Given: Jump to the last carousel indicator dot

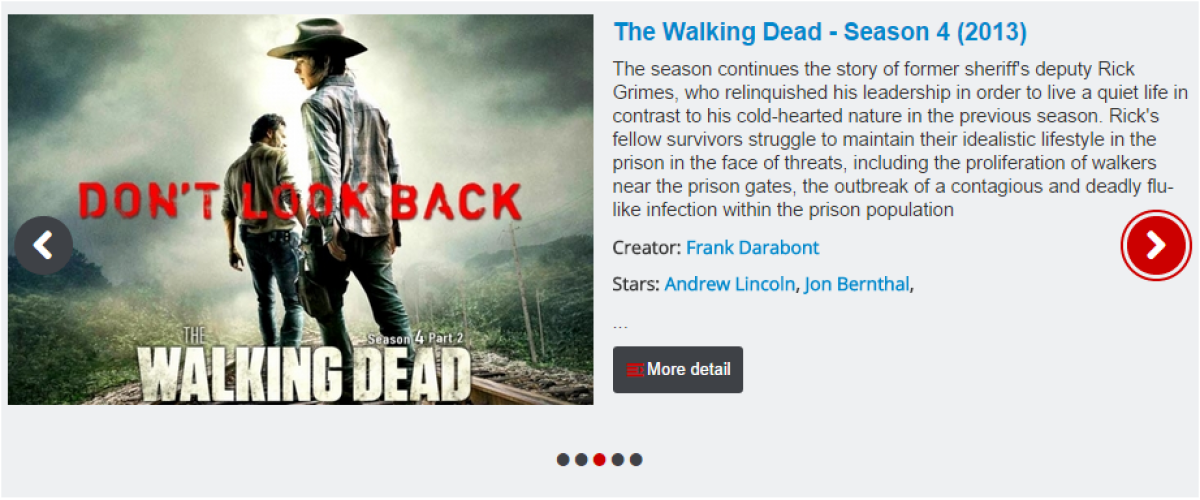Looking at the screenshot, I should 636,460.
